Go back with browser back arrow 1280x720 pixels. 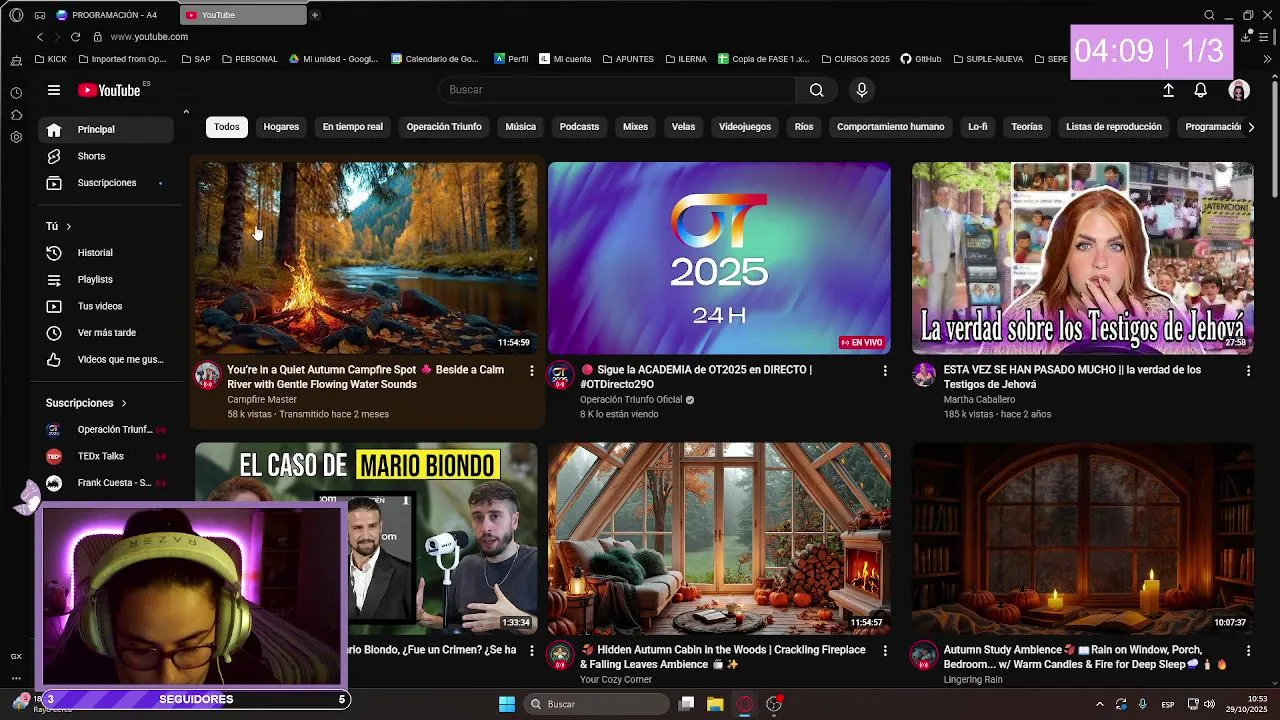pyautogui.click(x=40, y=37)
